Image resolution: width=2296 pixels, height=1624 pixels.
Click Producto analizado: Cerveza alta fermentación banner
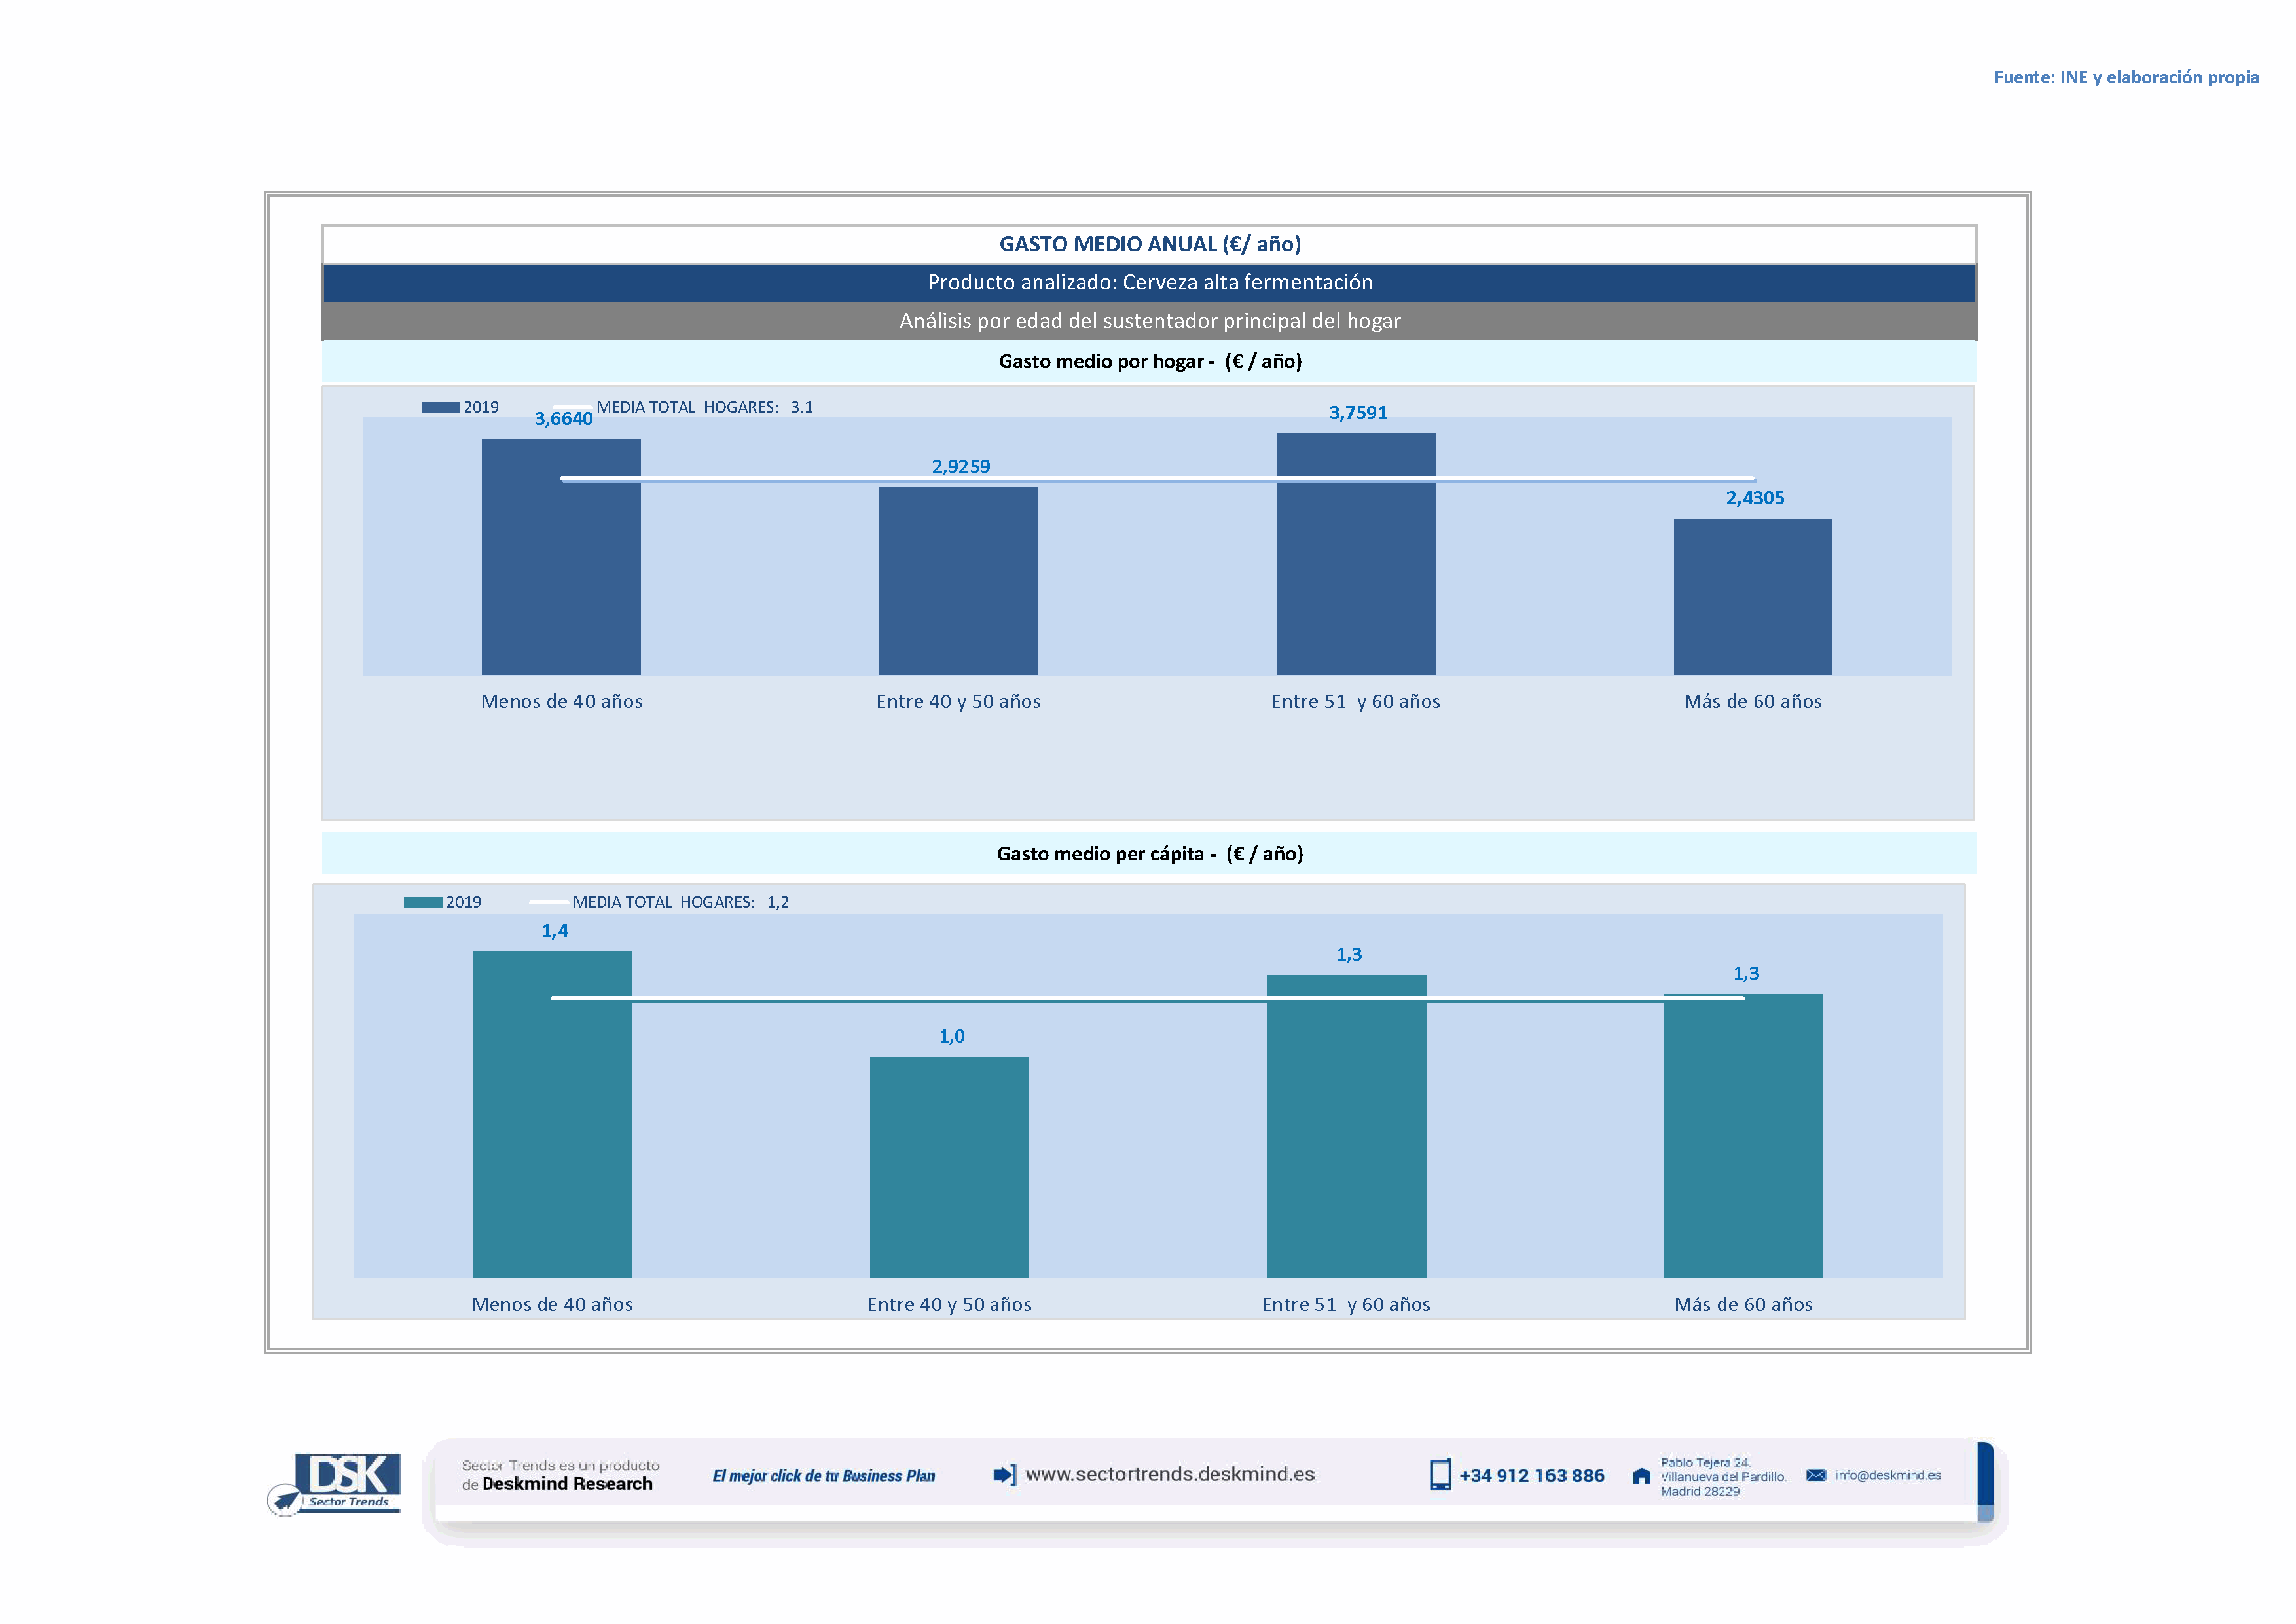point(1149,283)
